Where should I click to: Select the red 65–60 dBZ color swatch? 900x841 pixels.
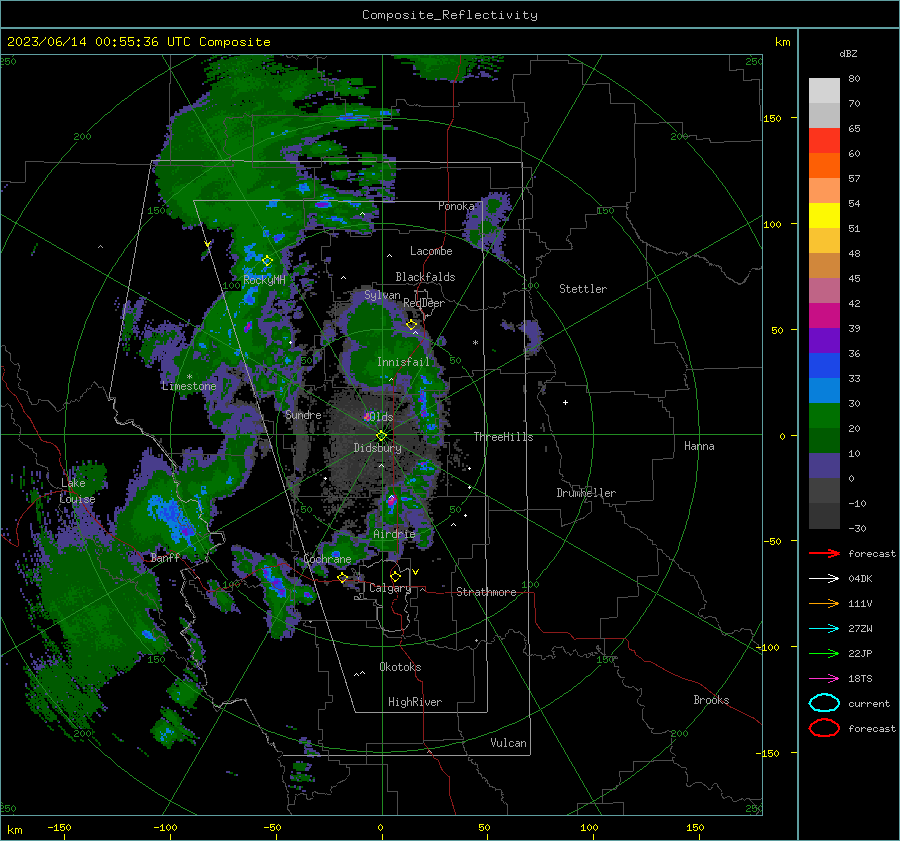(824, 140)
